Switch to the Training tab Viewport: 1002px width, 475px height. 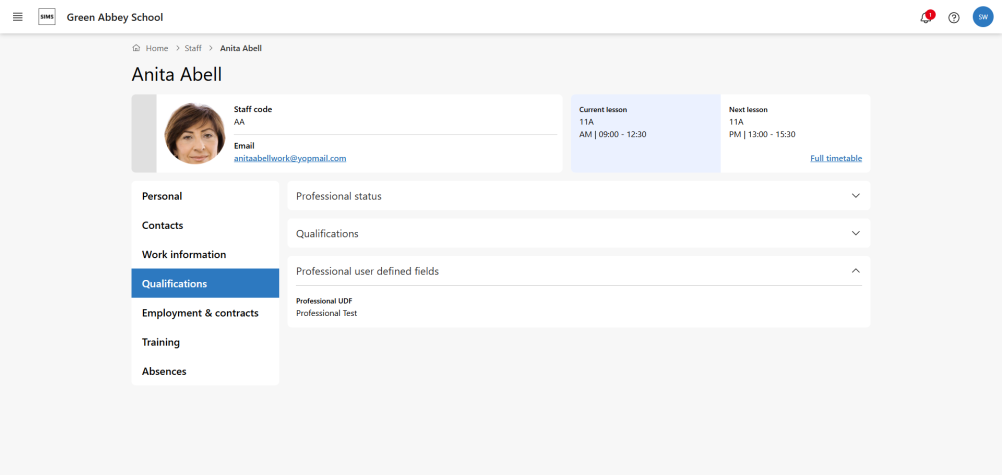click(161, 342)
